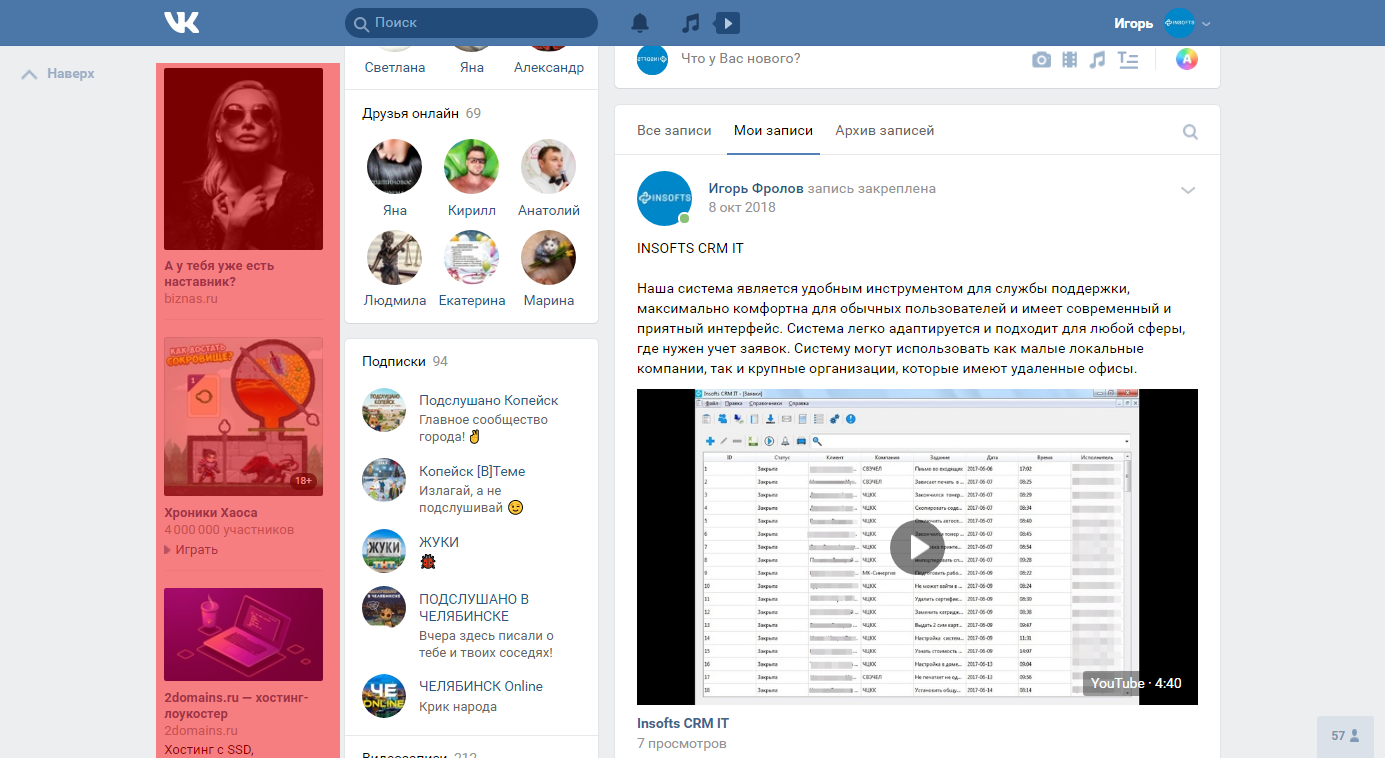This screenshot has height=758, width=1400.
Task: Open Анатолий's profile avatar
Action: click(548, 166)
